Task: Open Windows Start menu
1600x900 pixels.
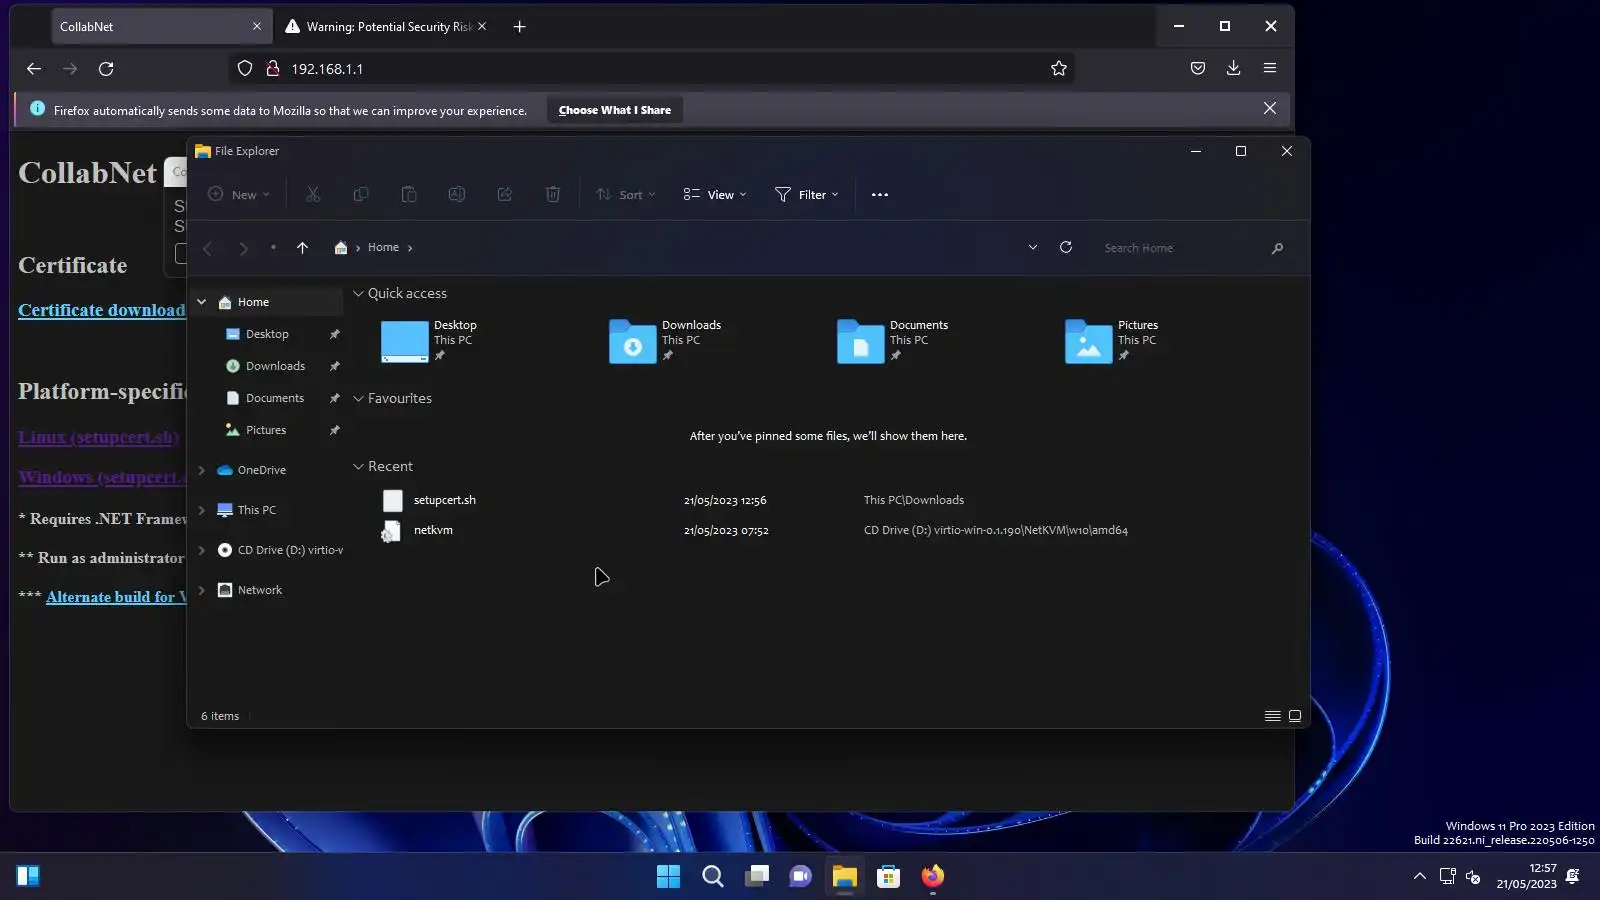Action: (x=668, y=877)
